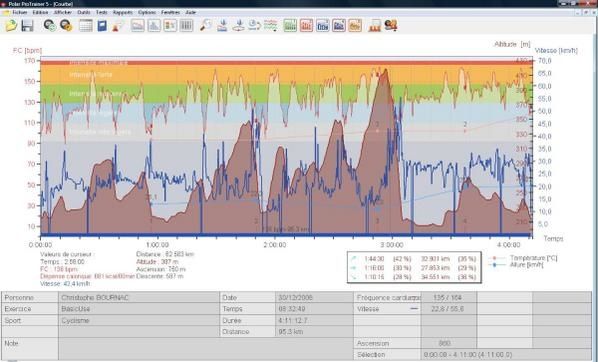Click the Cyclisme sport cell

pos(139,320)
